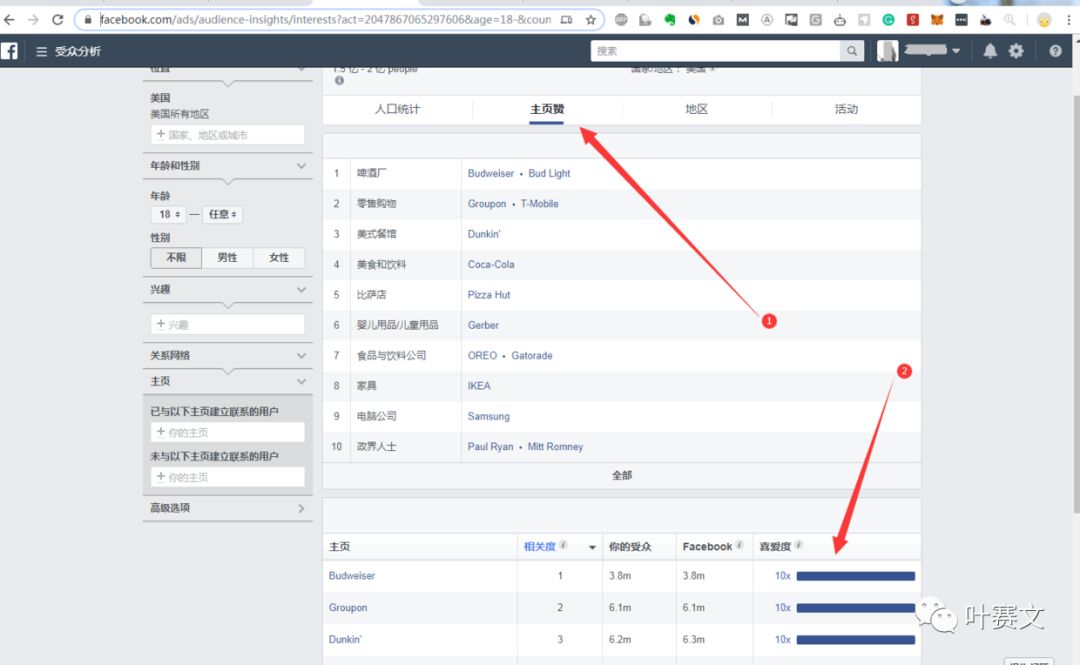
Task: Open Mitt Romney page link
Action: (555, 447)
